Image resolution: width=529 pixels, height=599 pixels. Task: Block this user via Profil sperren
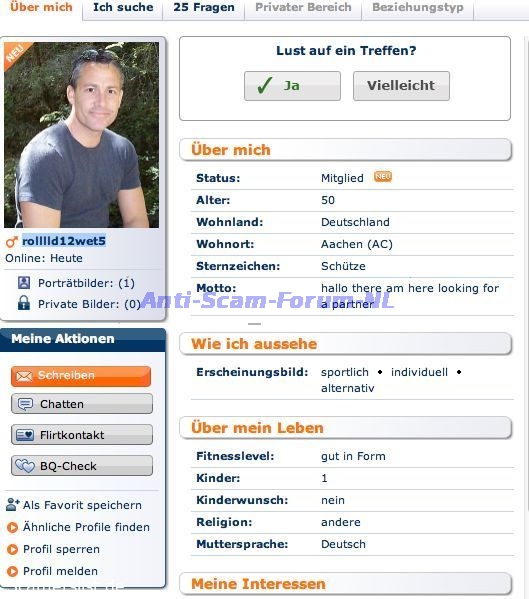[61, 549]
